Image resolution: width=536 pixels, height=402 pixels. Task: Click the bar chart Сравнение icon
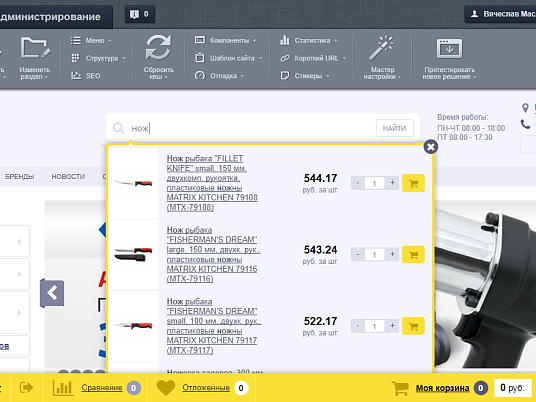63,388
